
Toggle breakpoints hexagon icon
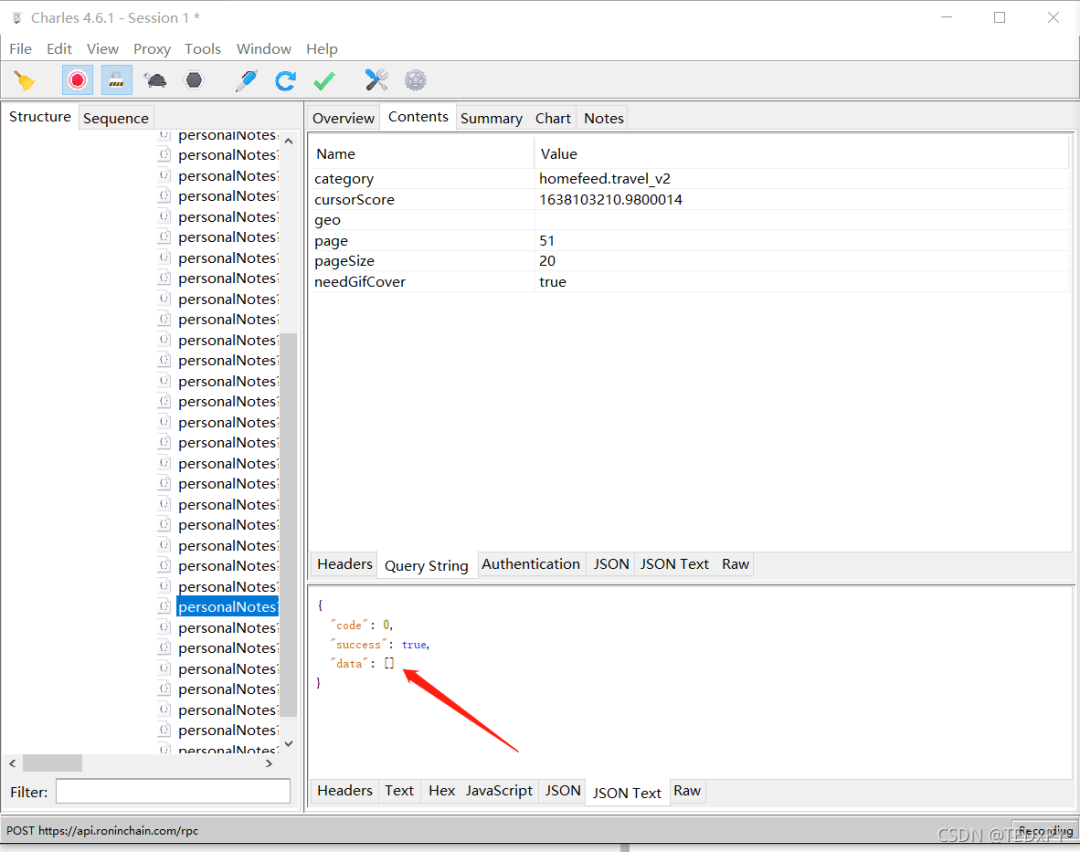[194, 81]
